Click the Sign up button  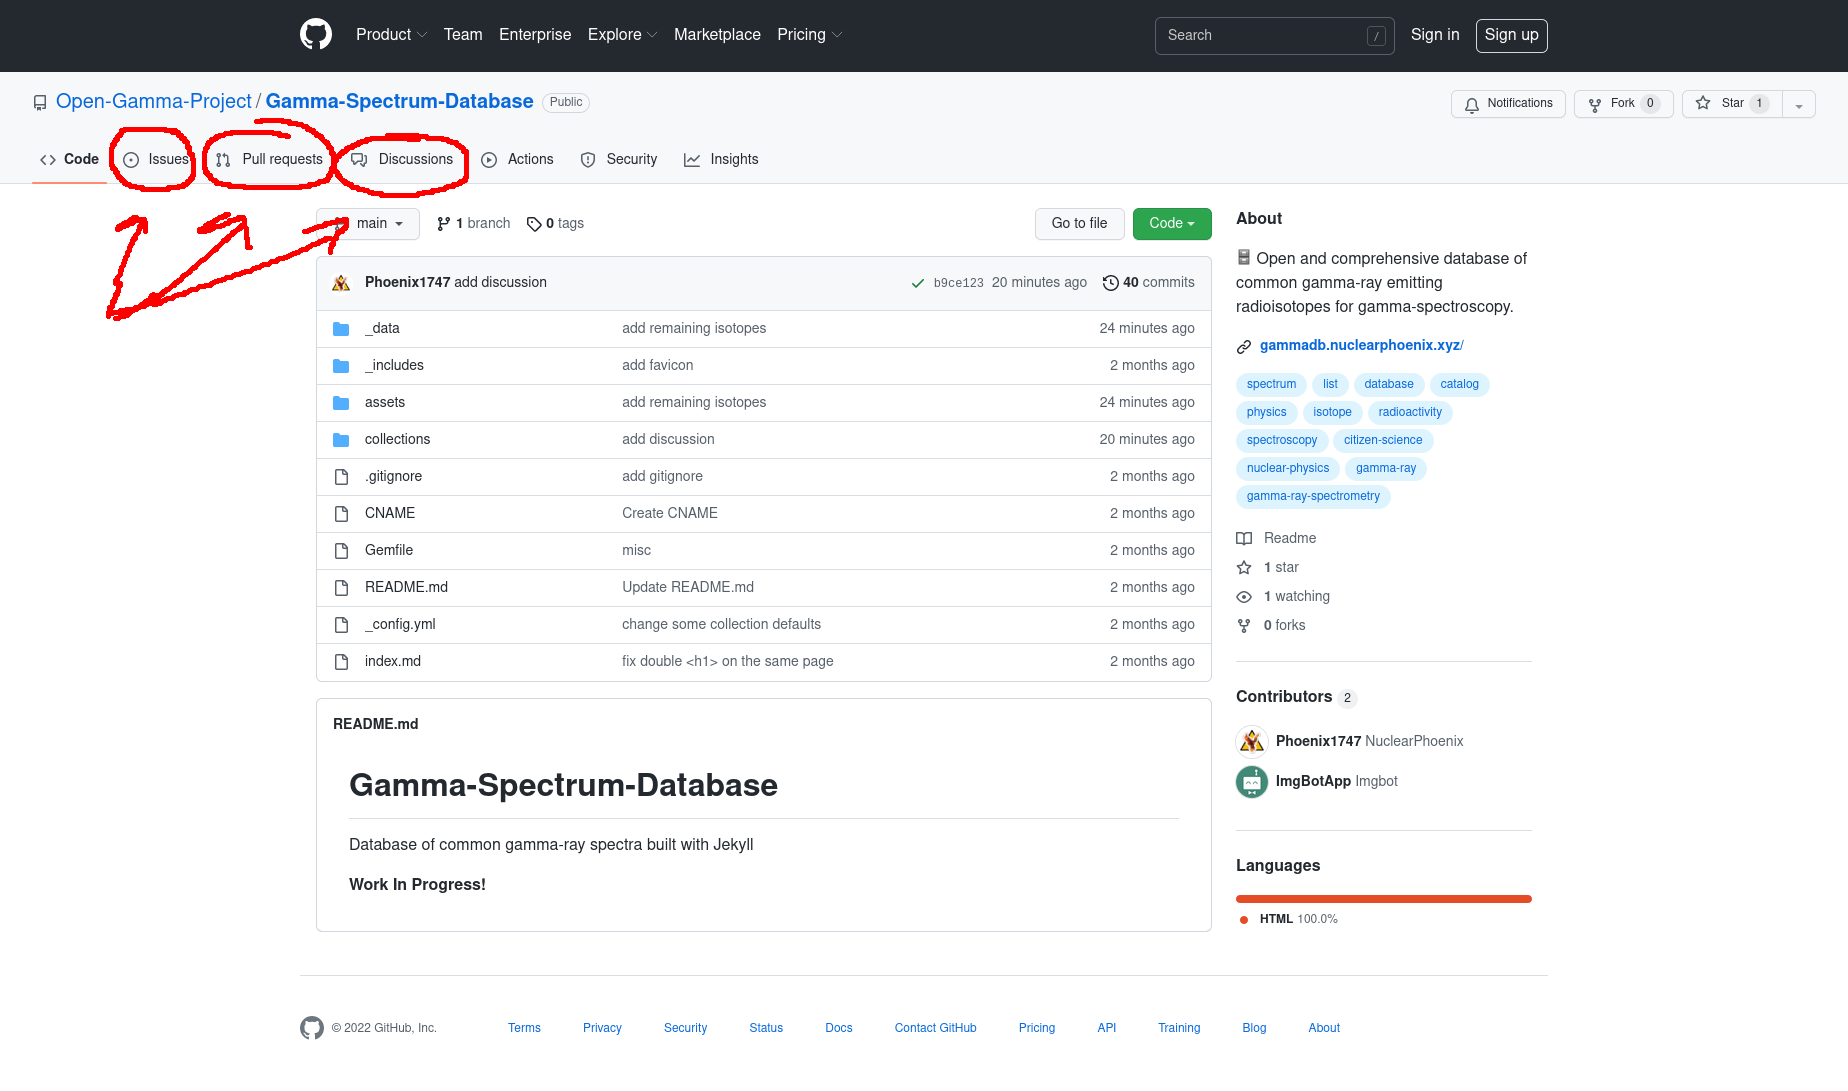tap(1512, 36)
